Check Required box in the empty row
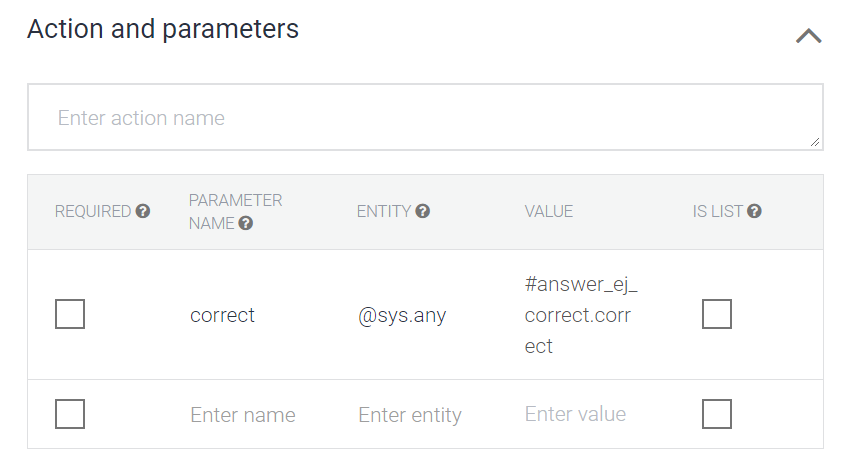The image size is (847, 462). 70,414
